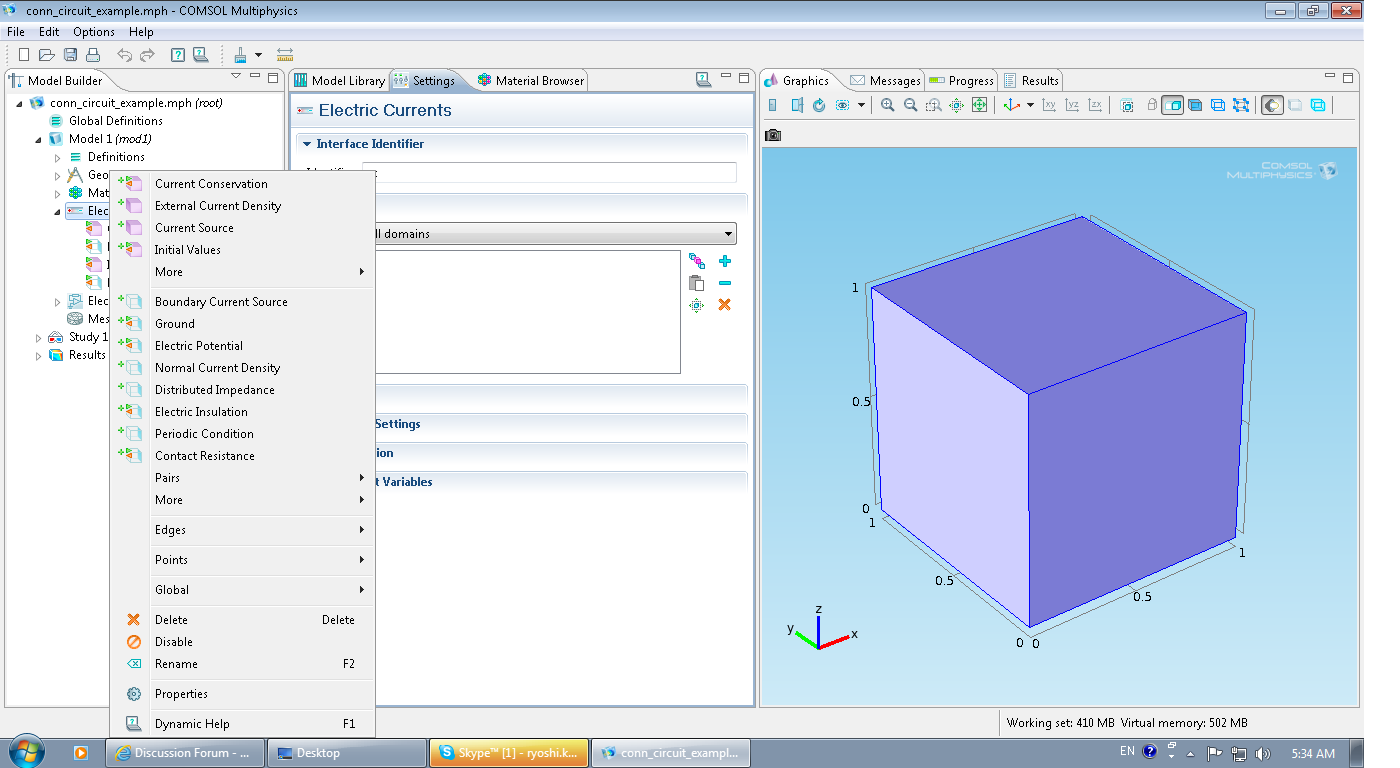
Task: Select Ground in the context menu
Action: tap(175, 324)
